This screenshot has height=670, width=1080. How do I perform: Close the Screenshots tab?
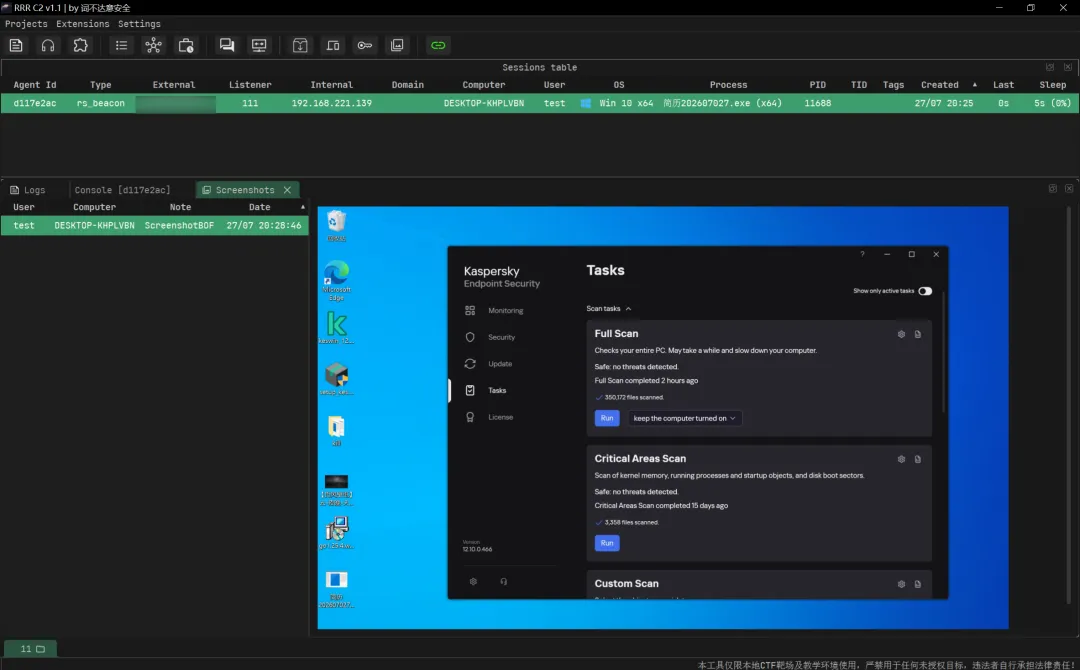(287, 190)
